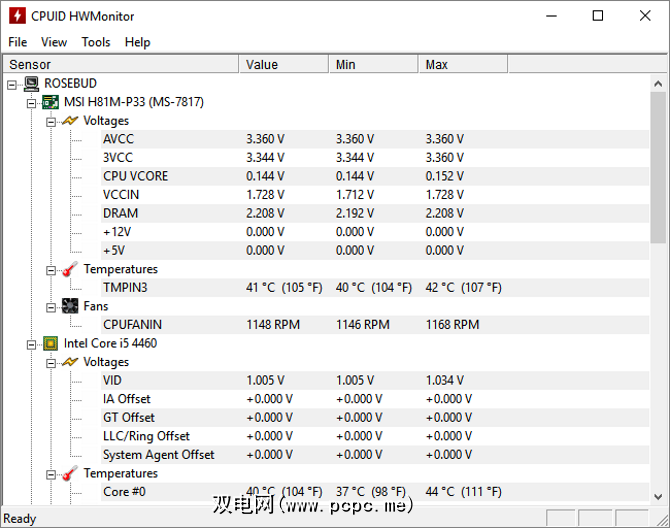Click the CPUID HWMonitor lightning bolt app icon
Screen dimensions: 670x528
point(17,16)
